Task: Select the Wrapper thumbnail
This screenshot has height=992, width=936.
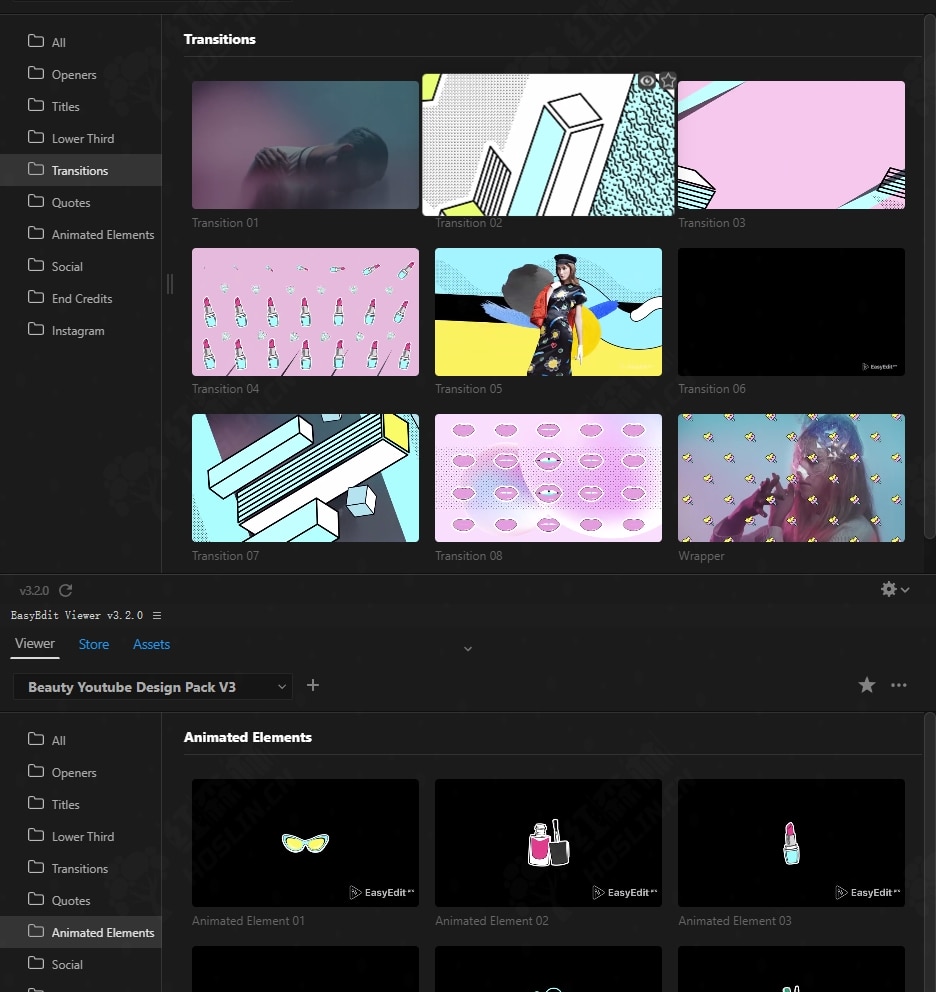Action: point(791,478)
